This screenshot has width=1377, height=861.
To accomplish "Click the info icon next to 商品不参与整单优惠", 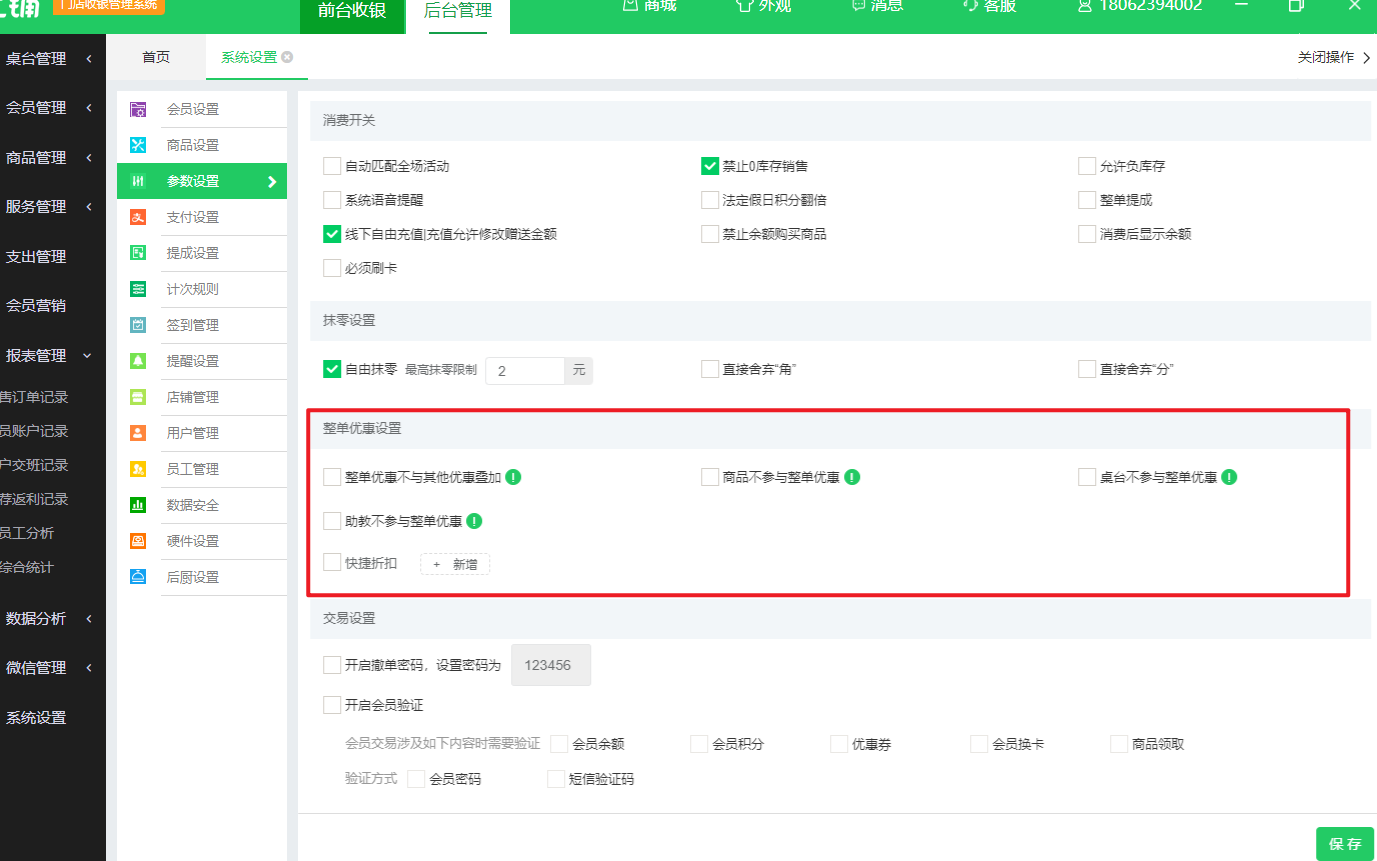I will pos(851,477).
